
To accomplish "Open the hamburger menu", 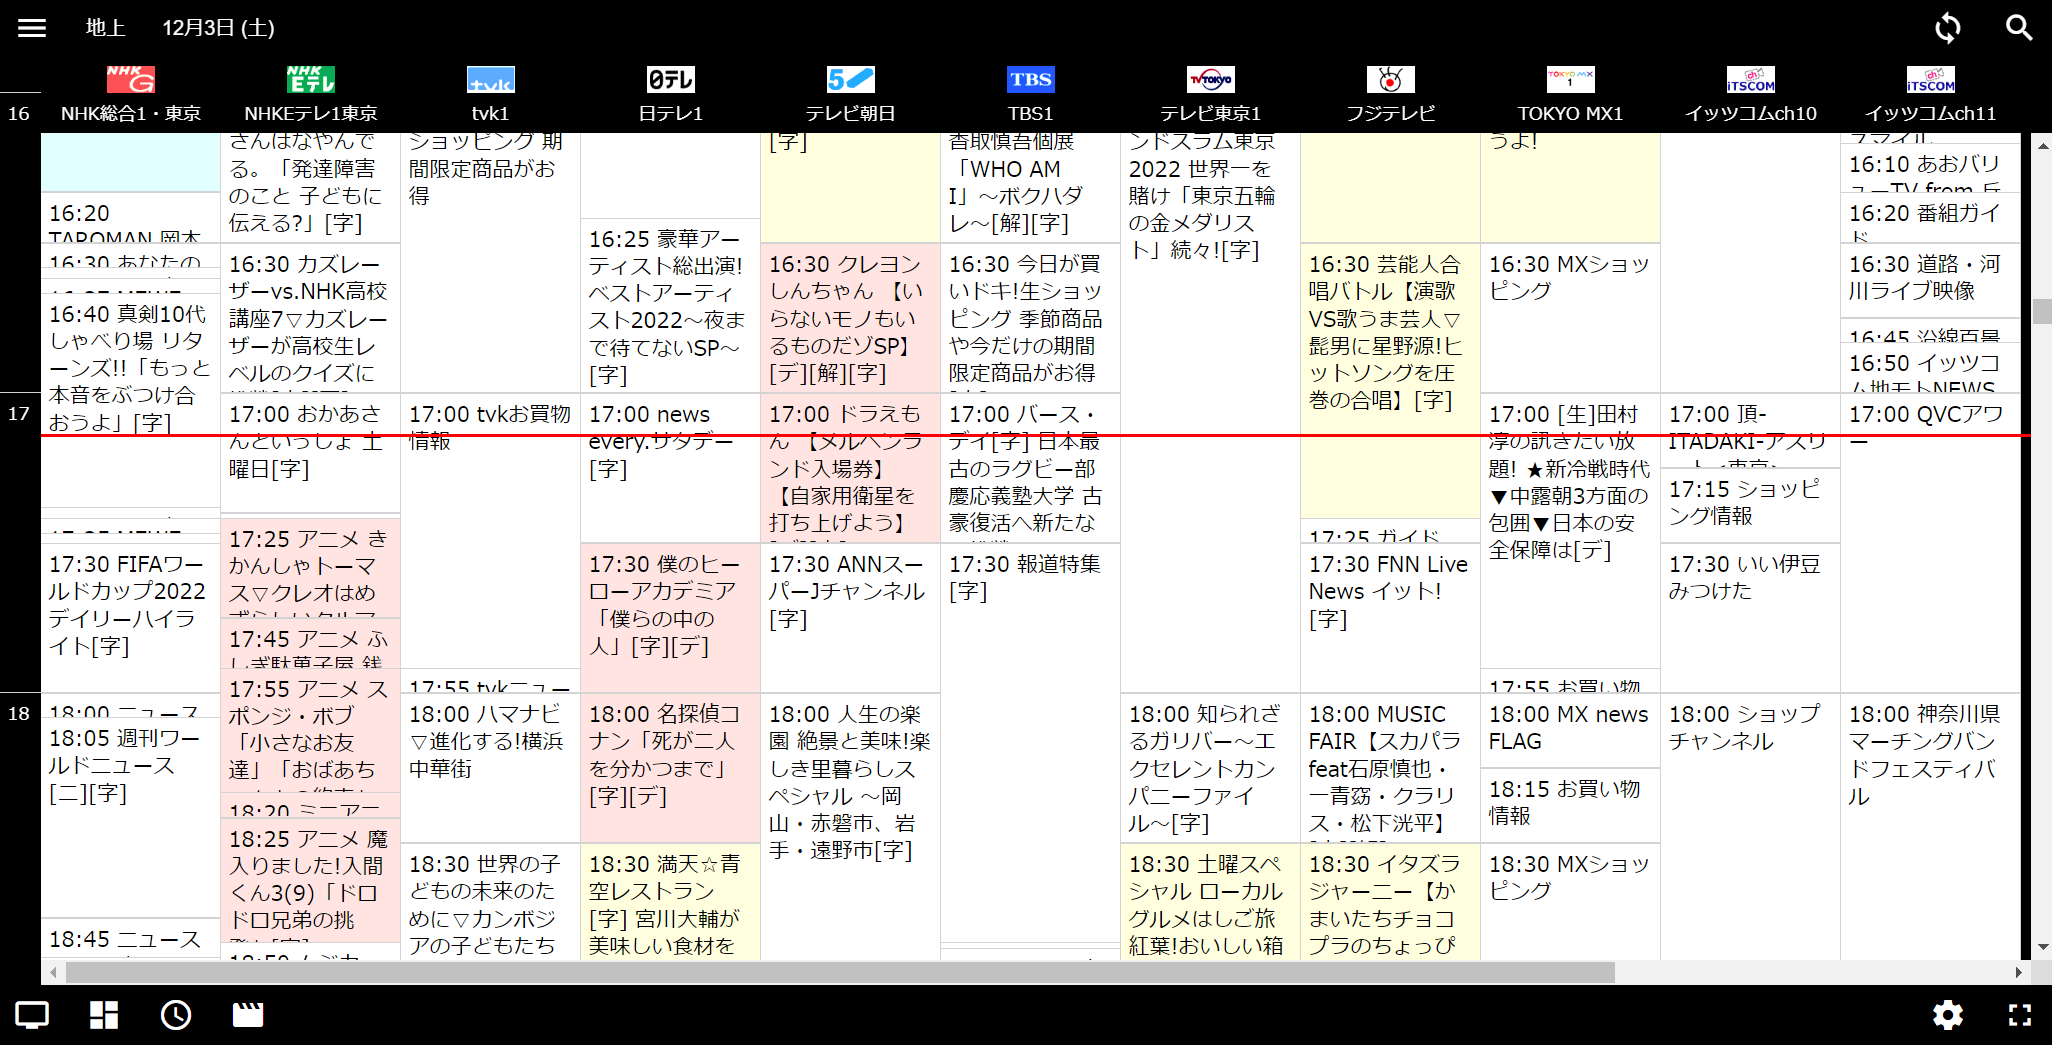I will coord(32,27).
